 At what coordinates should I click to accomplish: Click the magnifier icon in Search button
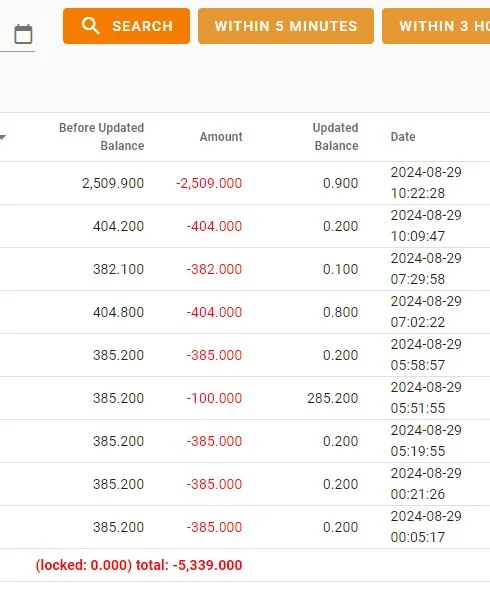click(x=90, y=26)
